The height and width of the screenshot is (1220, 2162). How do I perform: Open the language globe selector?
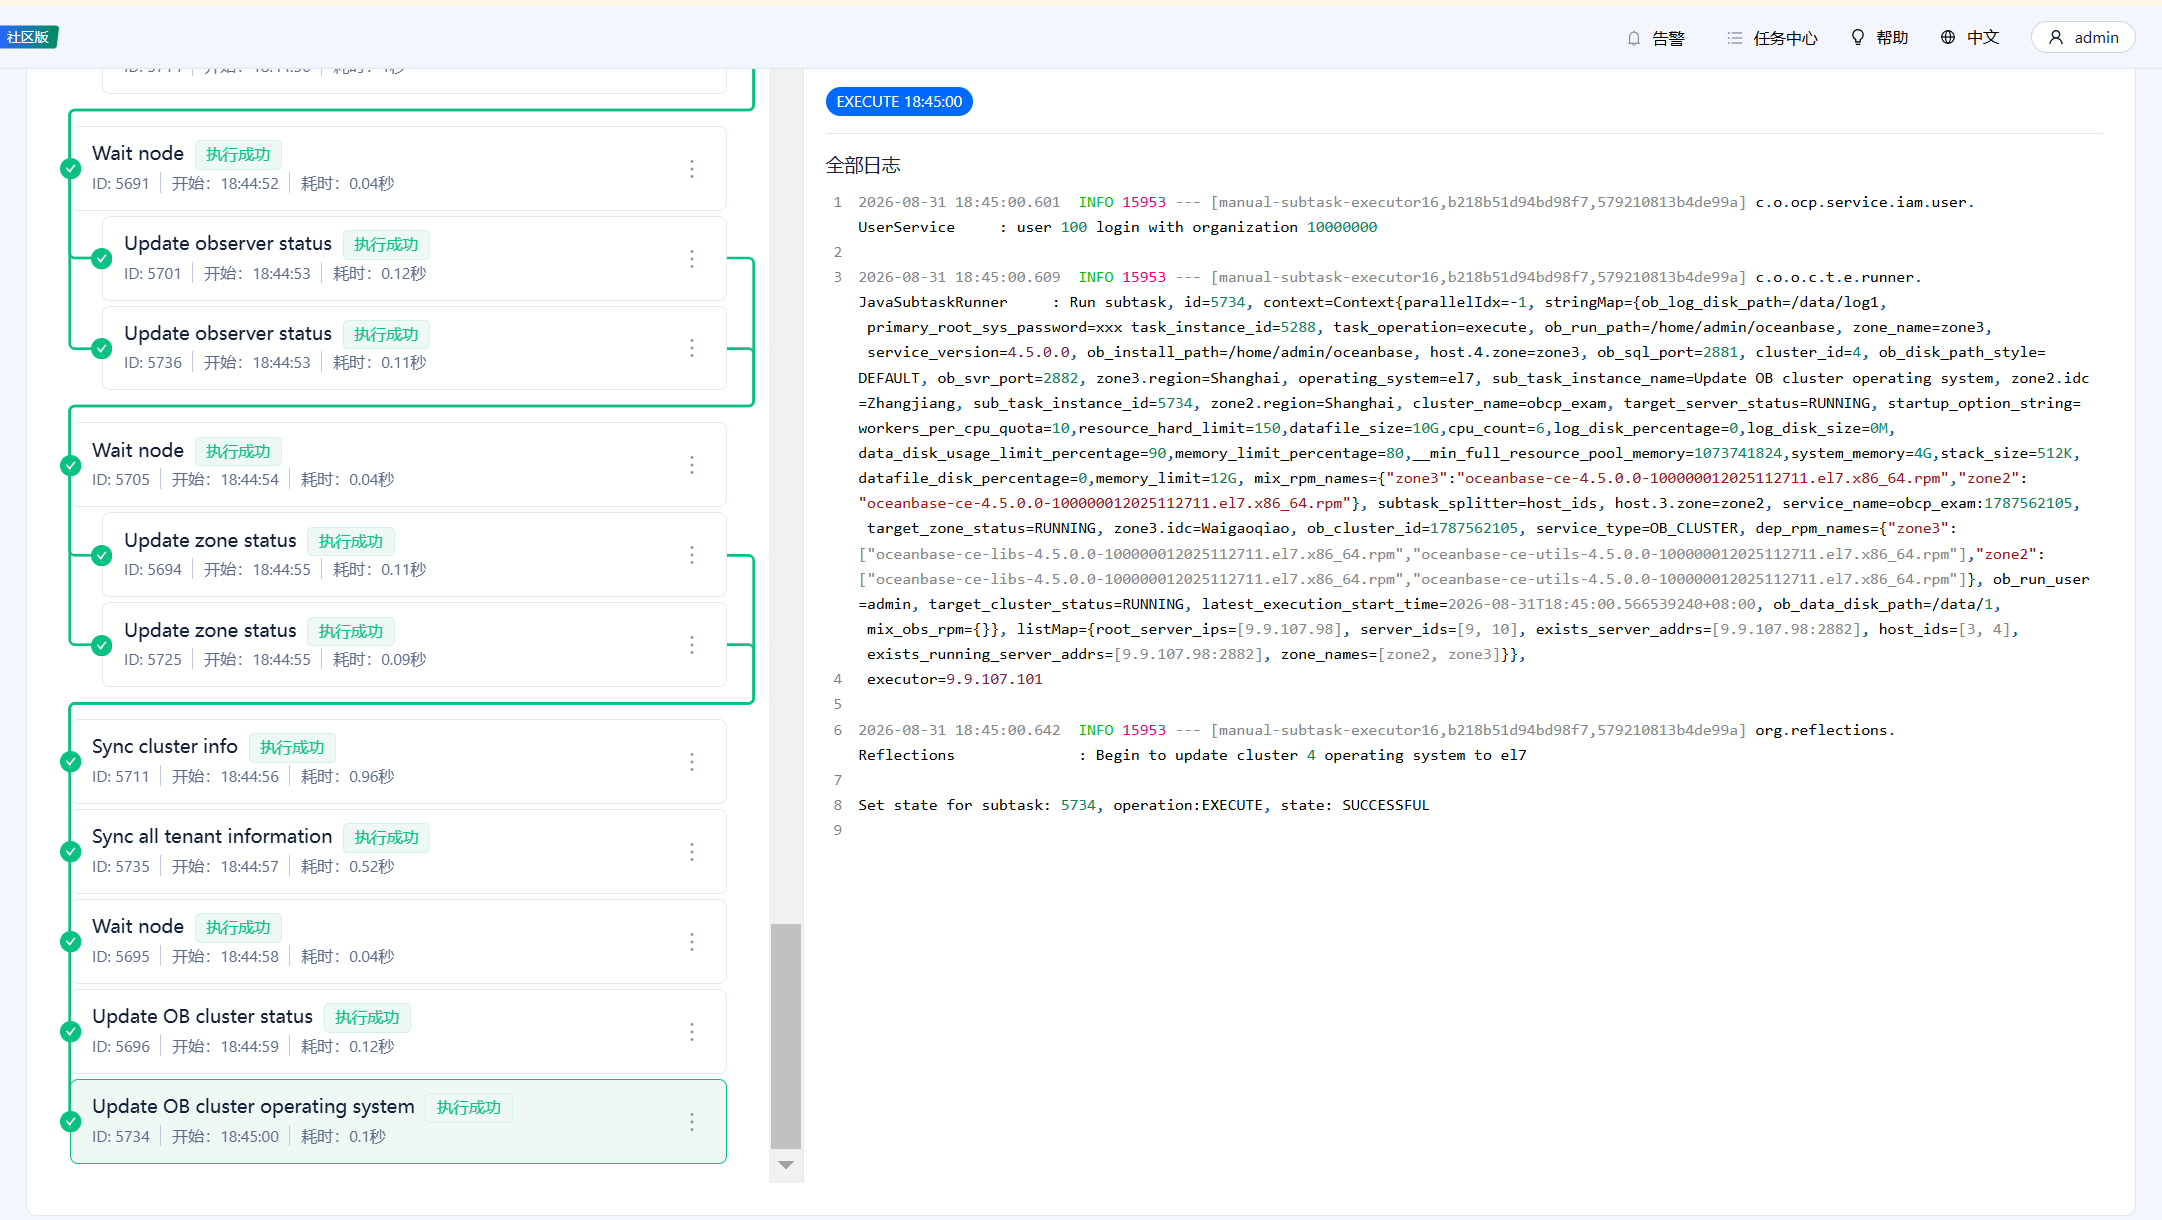click(1948, 37)
